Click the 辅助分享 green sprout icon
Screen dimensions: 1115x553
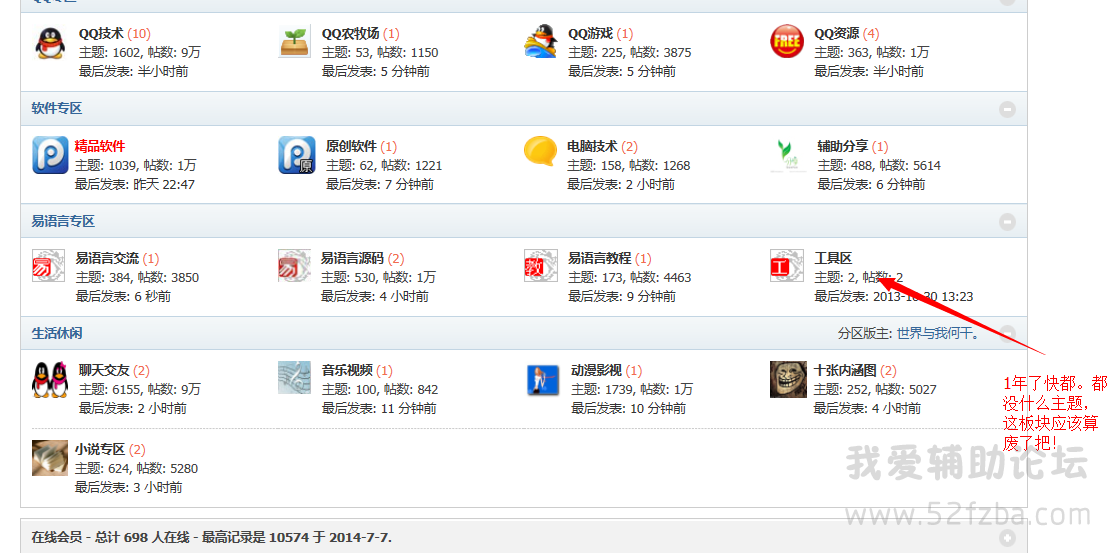tap(786, 155)
